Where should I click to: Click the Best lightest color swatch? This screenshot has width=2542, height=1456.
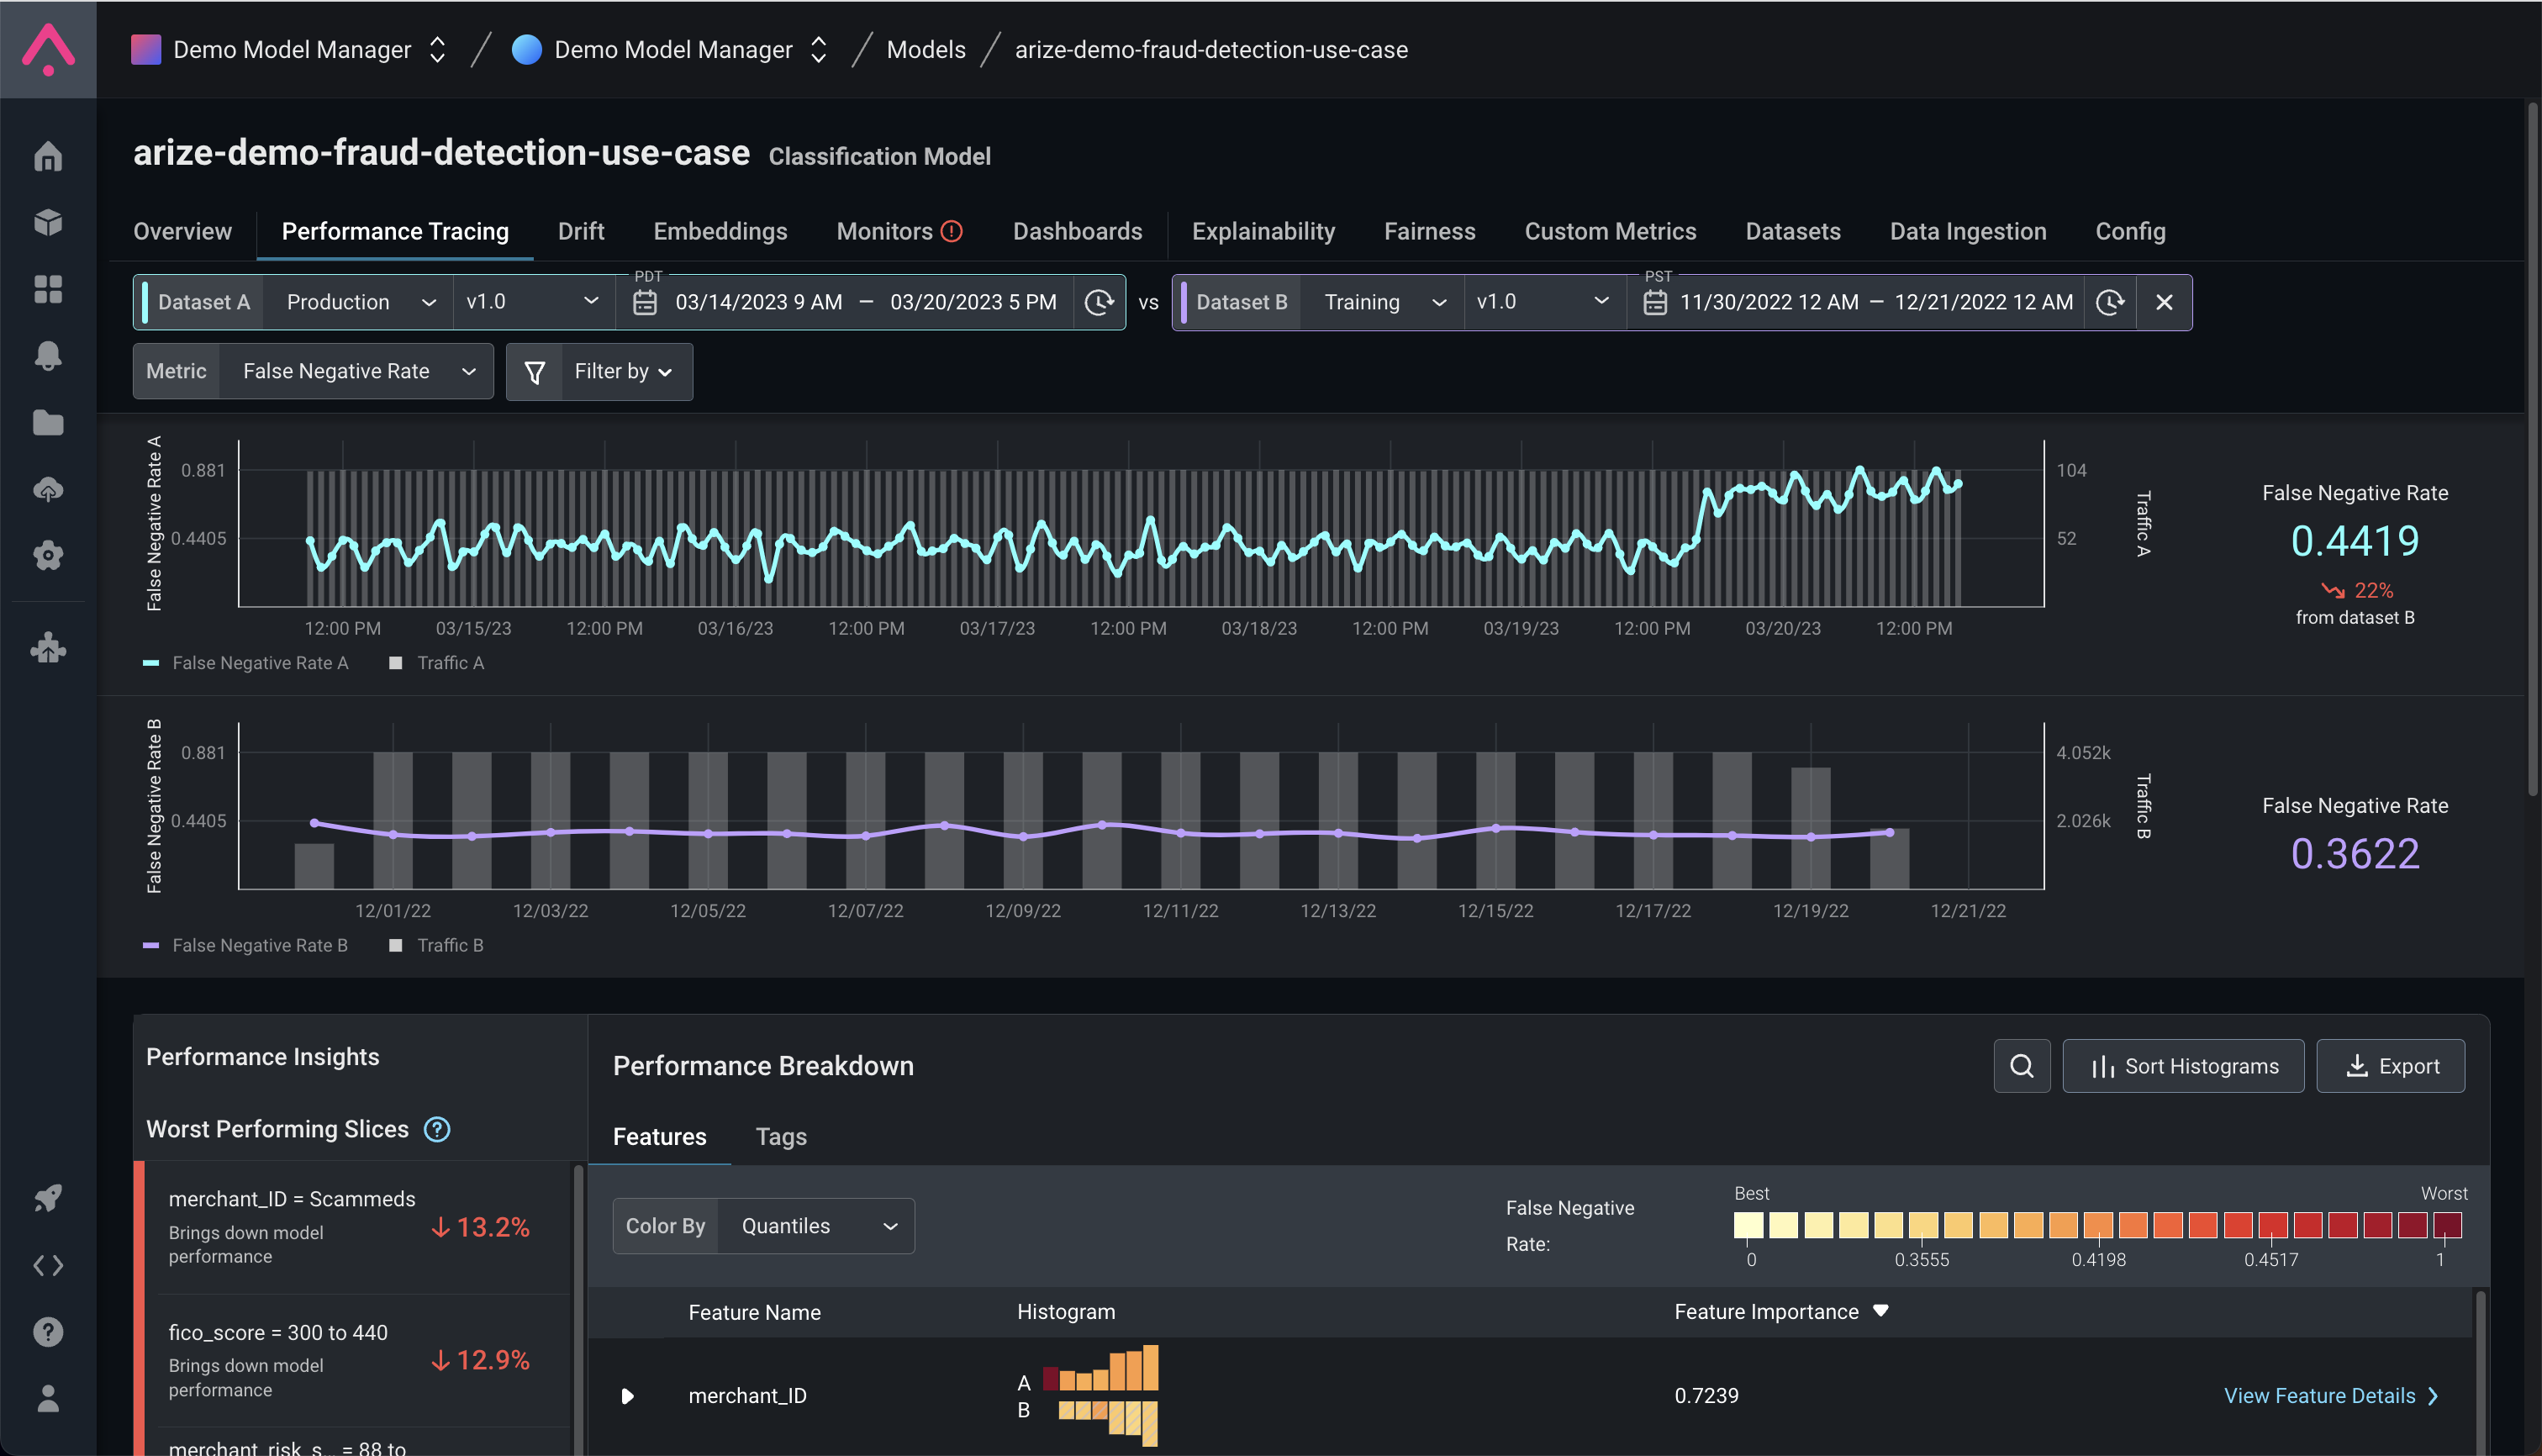click(x=1748, y=1224)
